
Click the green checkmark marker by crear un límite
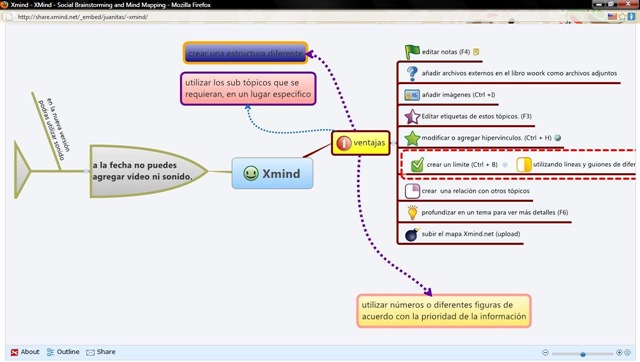pos(417,165)
